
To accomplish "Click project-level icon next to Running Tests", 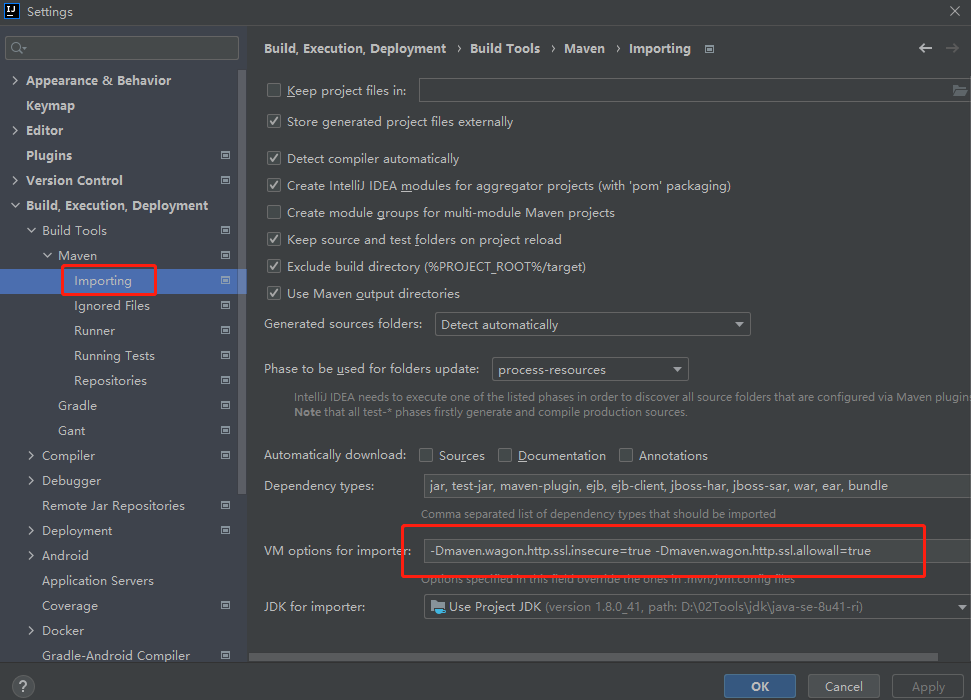I will click(x=225, y=355).
